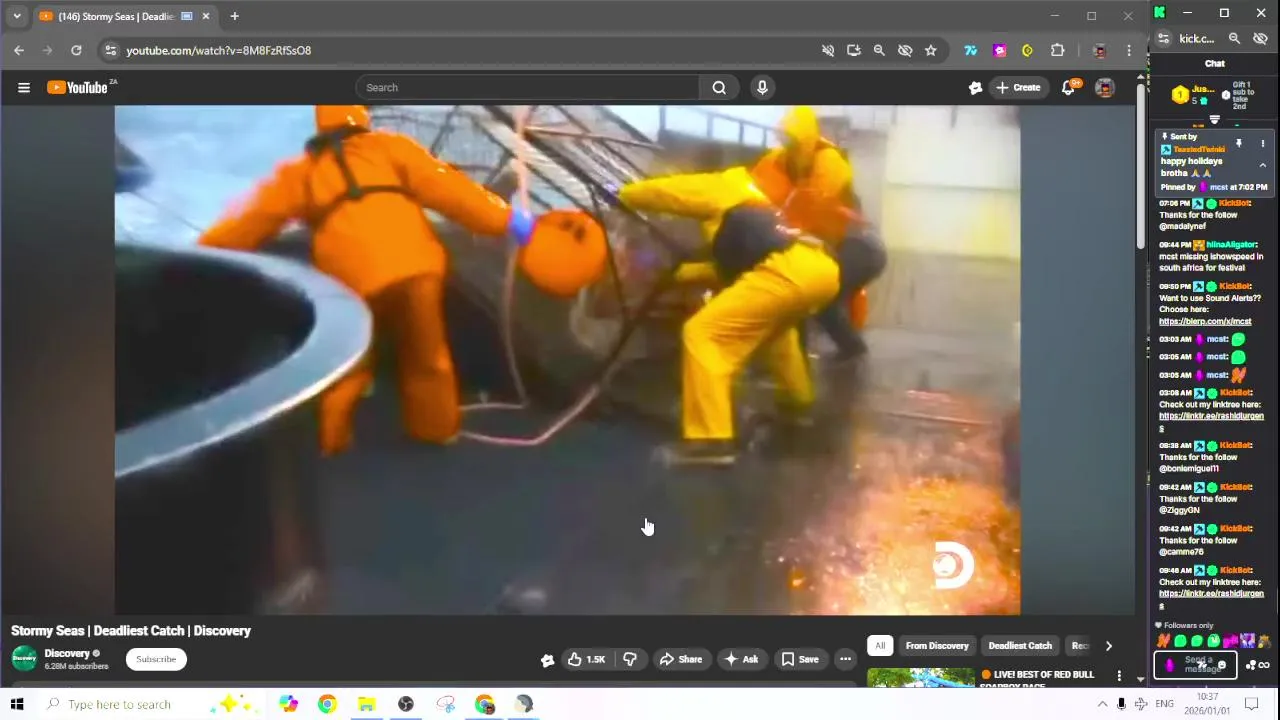Toggle the muted-site icon in address bar

[828, 50]
